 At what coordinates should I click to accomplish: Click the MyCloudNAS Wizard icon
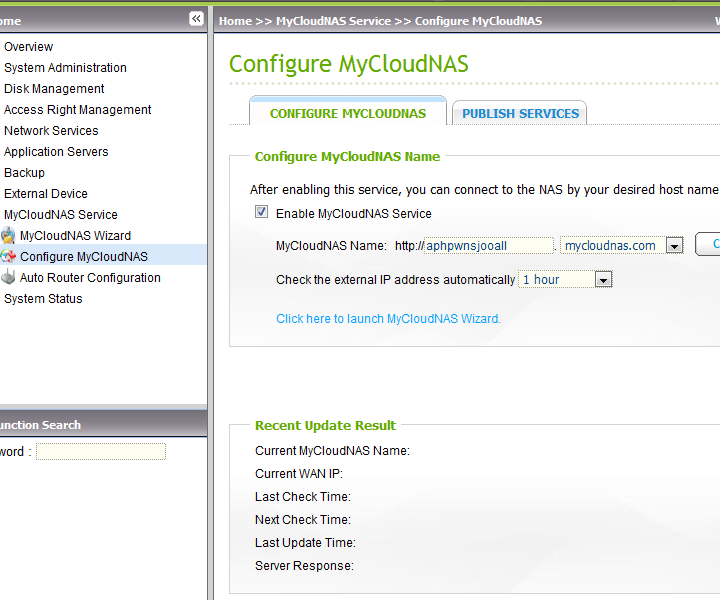(8, 236)
